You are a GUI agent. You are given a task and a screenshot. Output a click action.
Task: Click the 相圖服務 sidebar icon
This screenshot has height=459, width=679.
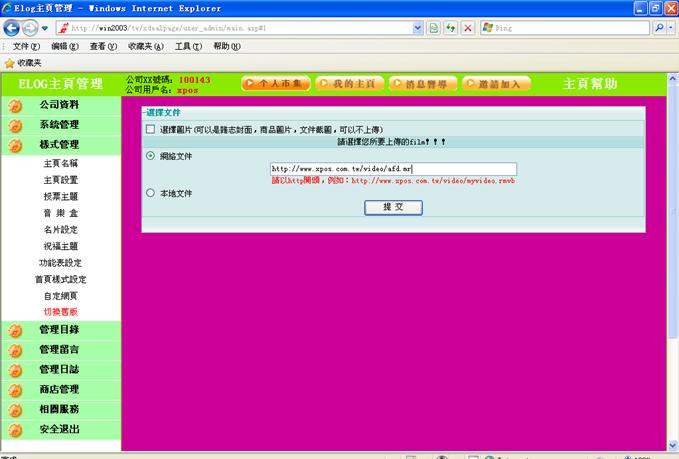pyautogui.click(x=15, y=410)
